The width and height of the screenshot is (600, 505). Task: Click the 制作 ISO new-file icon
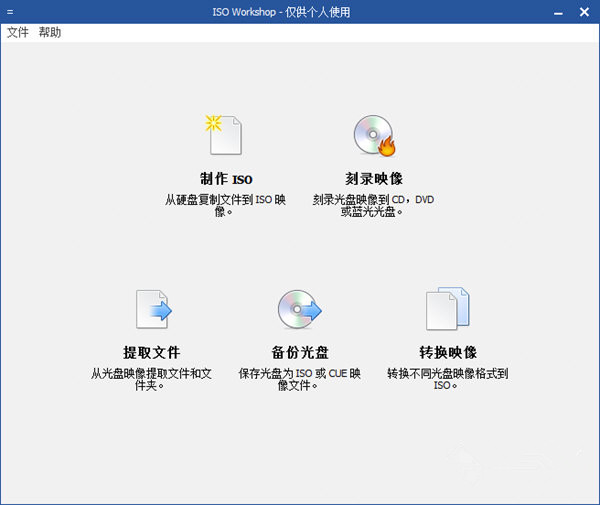point(224,135)
